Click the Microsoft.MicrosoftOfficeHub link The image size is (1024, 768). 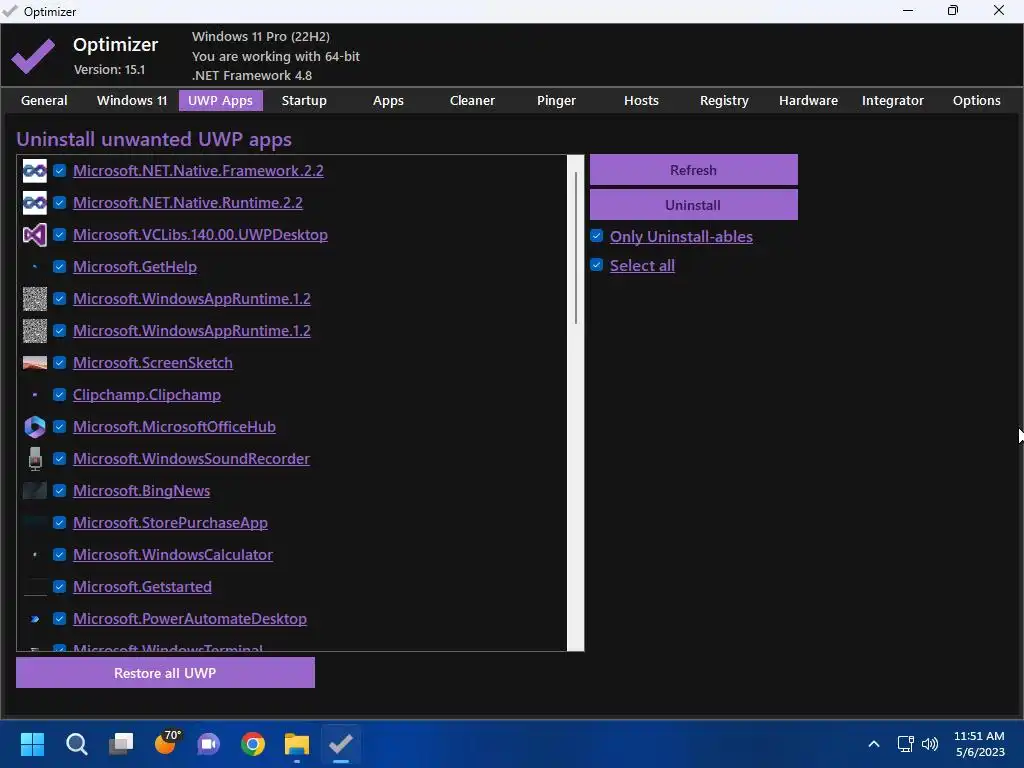[174, 426]
